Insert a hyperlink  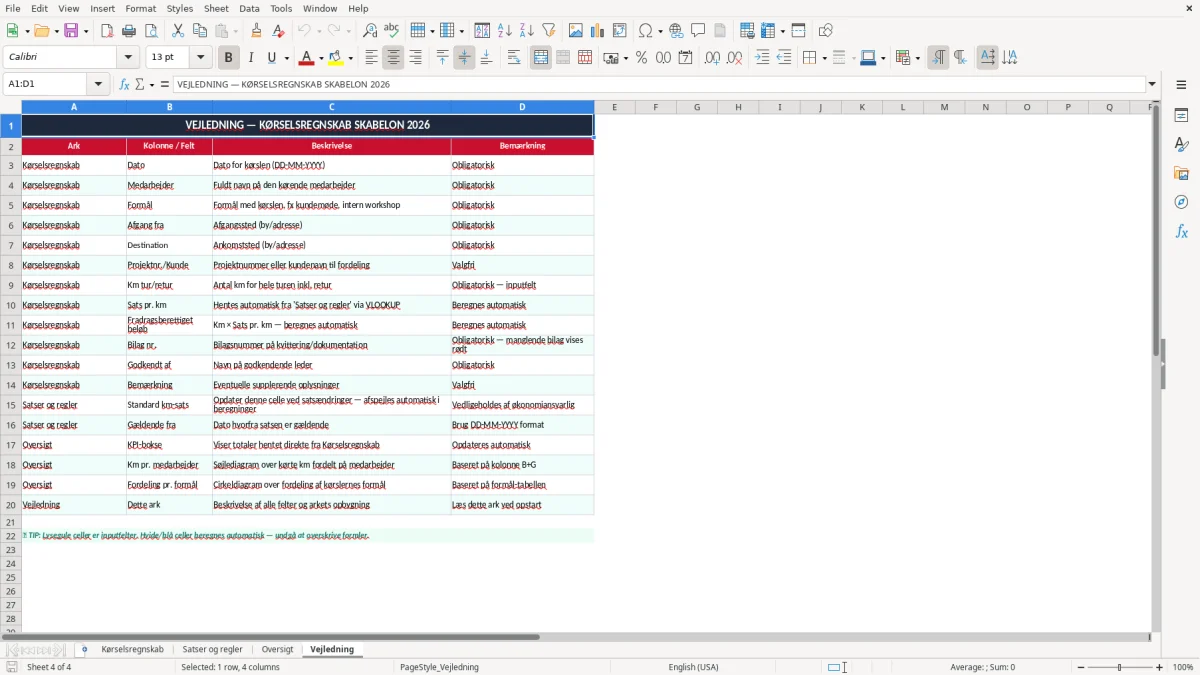click(677, 31)
